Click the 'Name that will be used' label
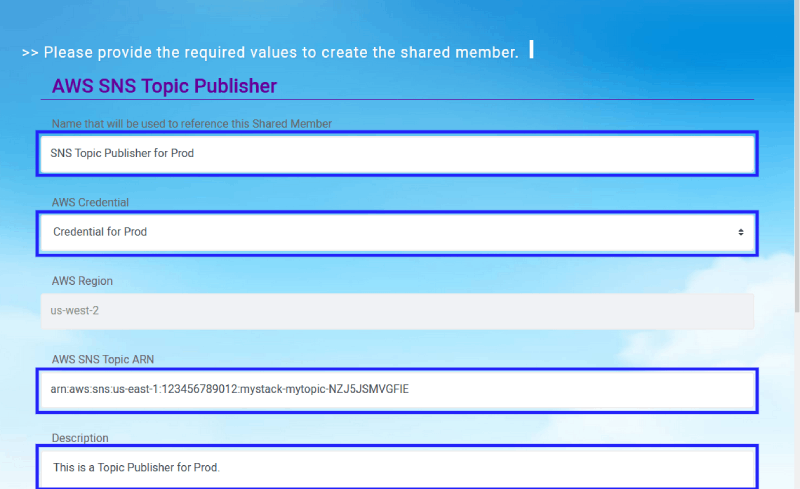 coord(191,124)
